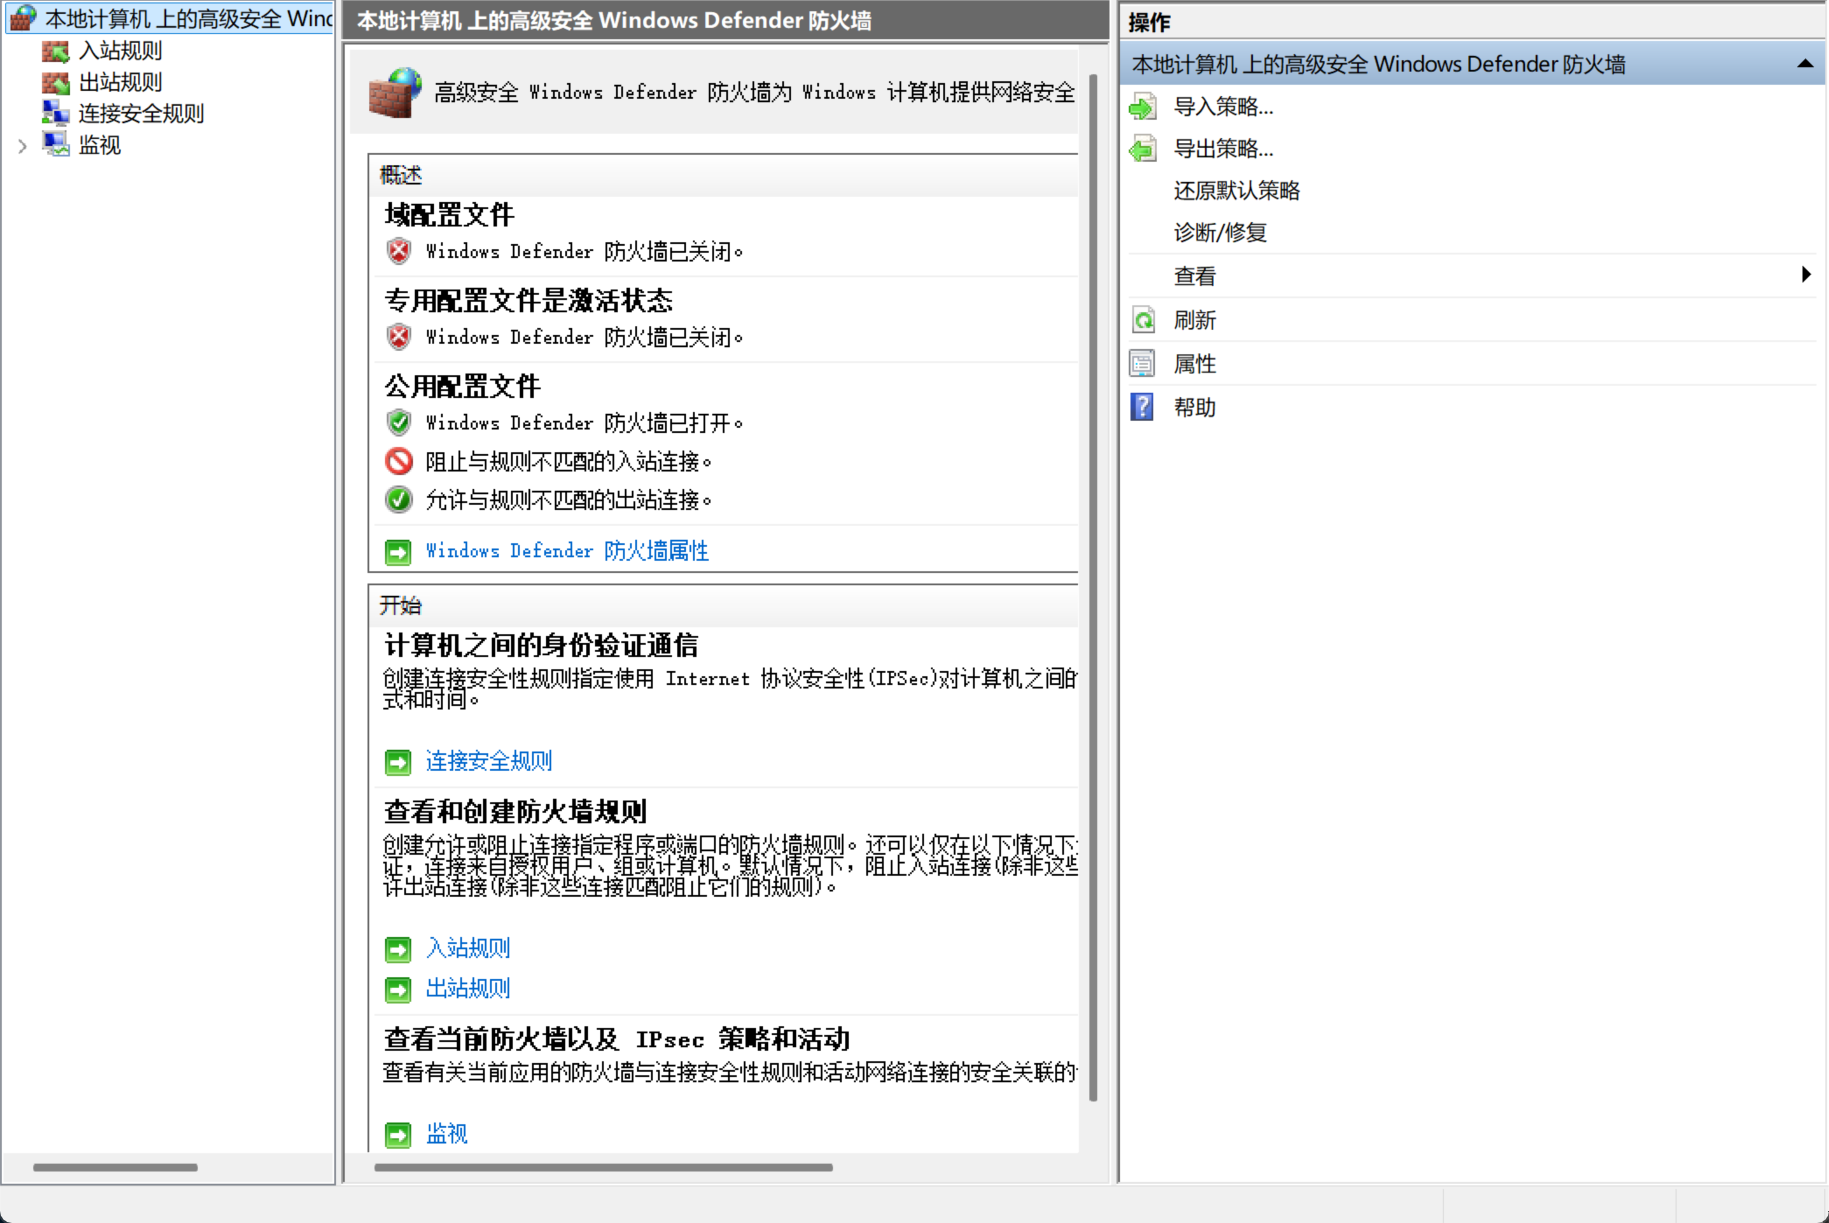Click the 监视 tree icon
Screen dimensions: 1829x1223
point(56,145)
